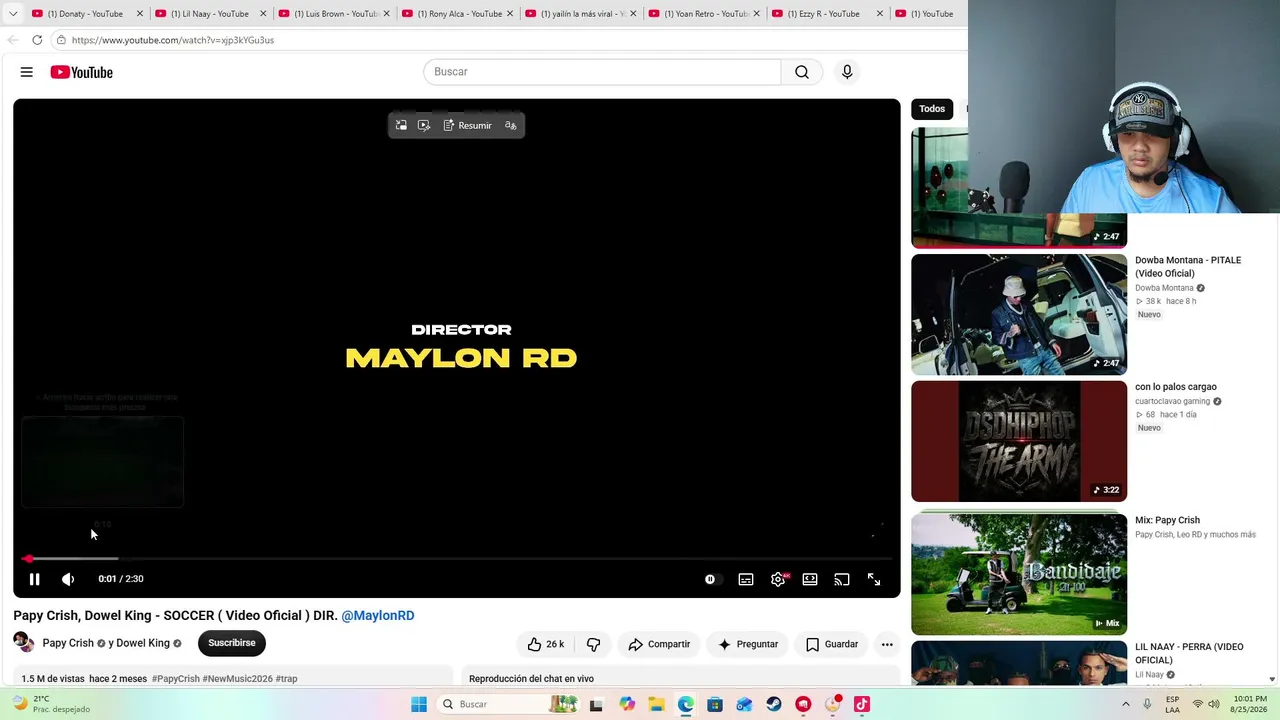Seek on the video progress bar
This screenshot has height=720, width=1280.
tap(457, 559)
